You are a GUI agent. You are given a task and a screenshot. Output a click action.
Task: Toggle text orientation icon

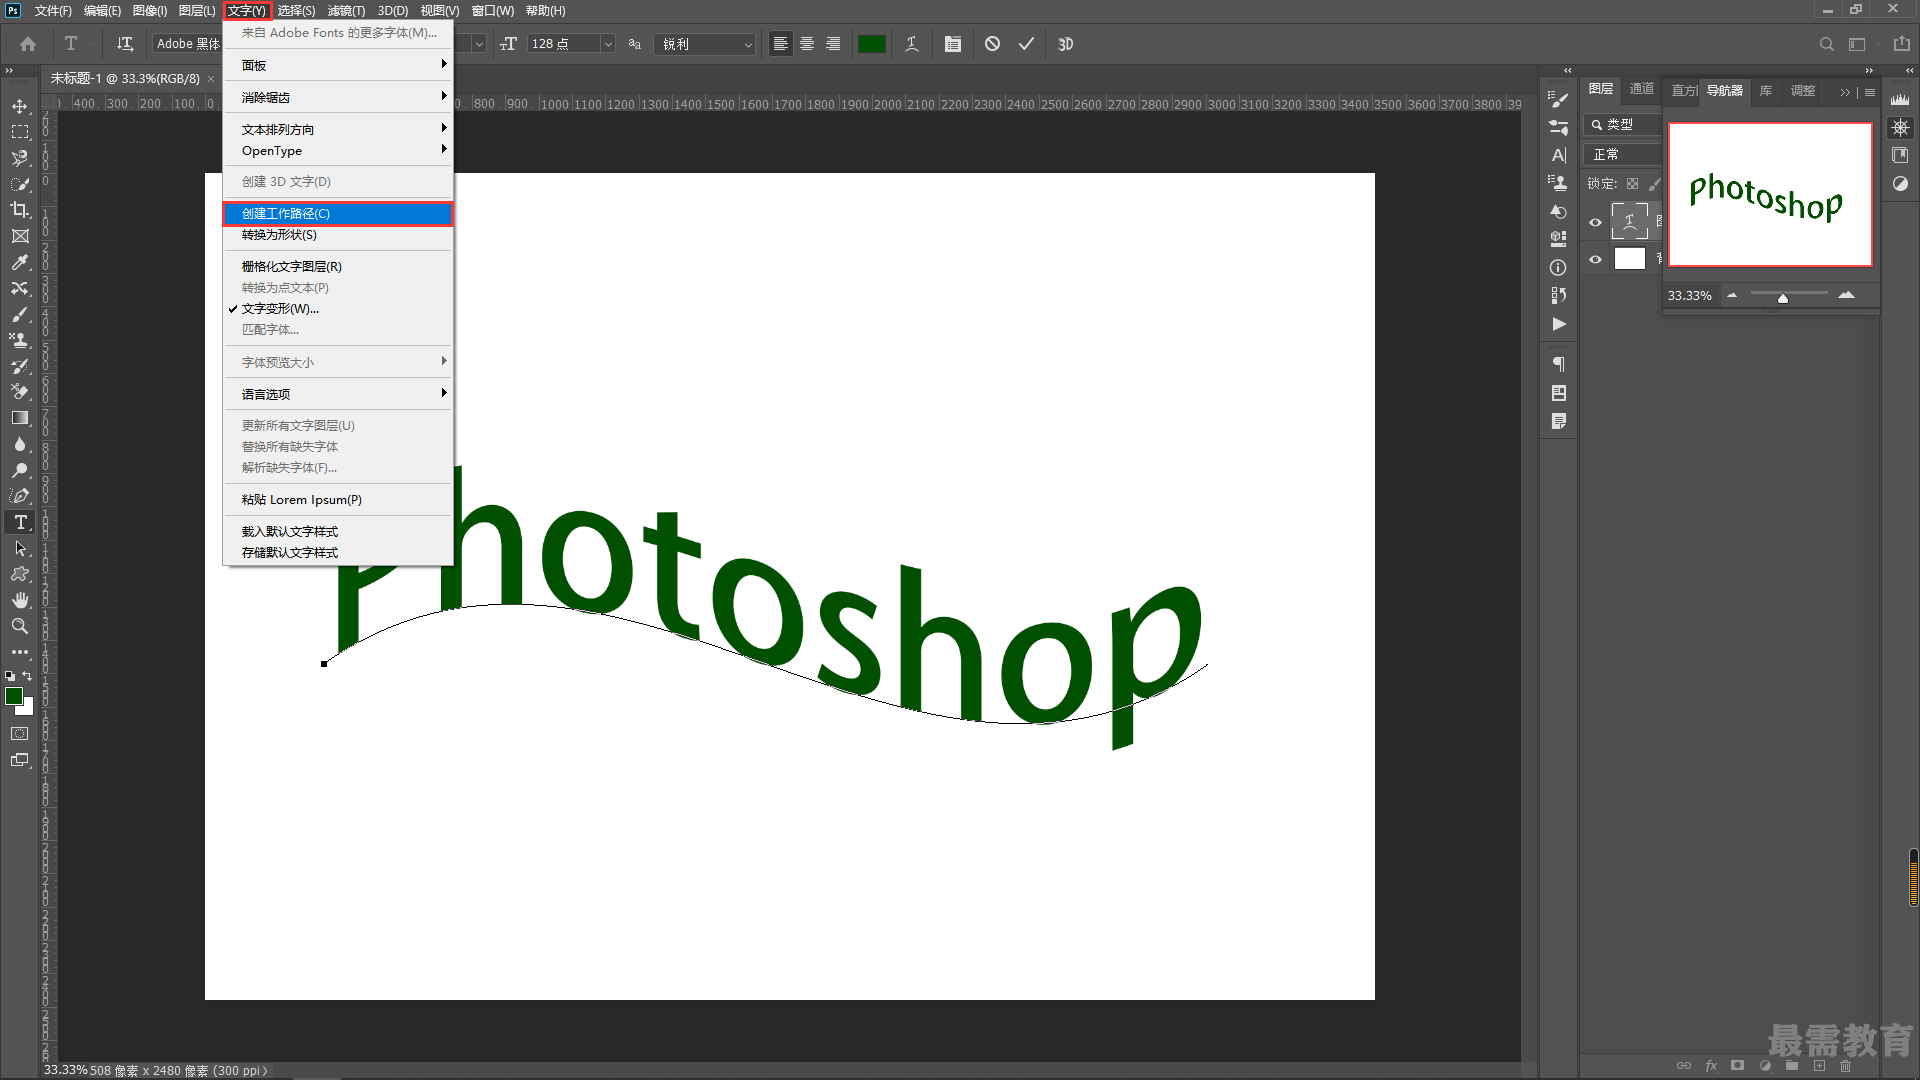coord(125,44)
